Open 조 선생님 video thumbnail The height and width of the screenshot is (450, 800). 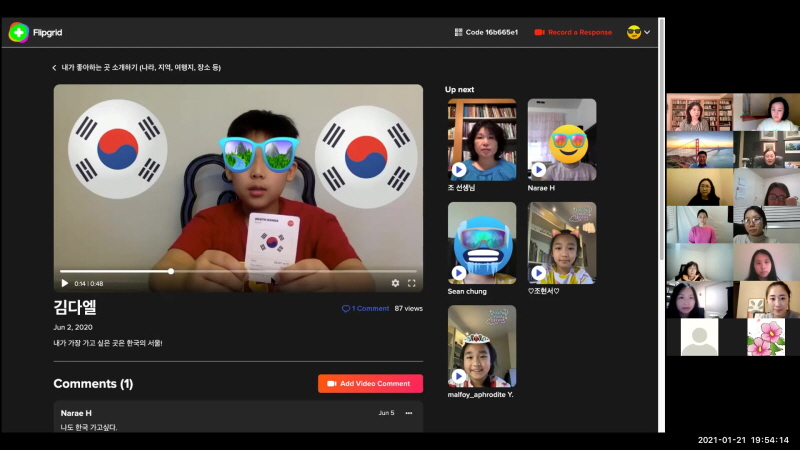point(482,138)
